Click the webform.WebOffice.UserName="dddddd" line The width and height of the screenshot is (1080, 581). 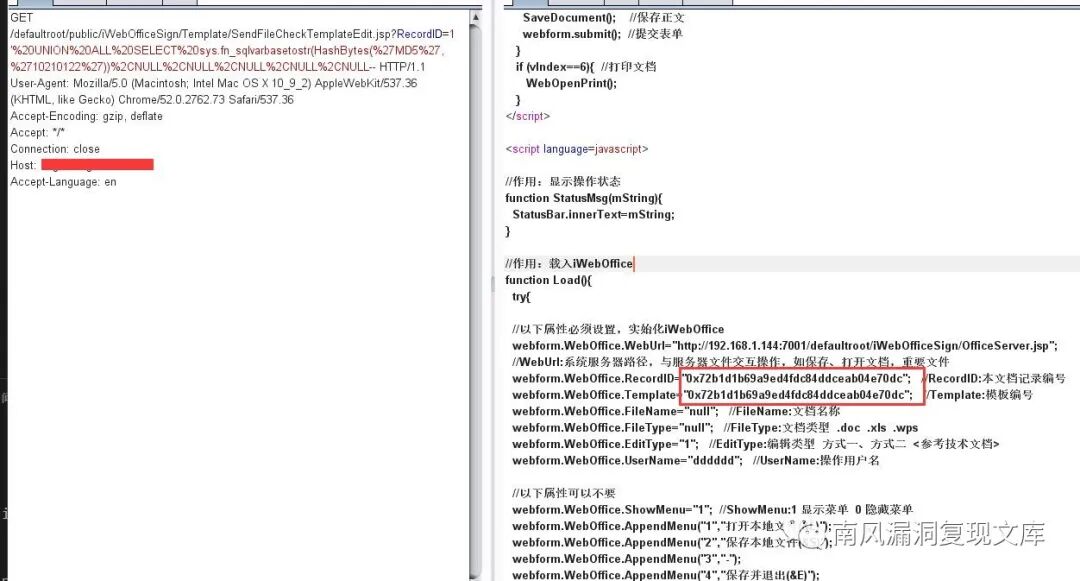696,461
